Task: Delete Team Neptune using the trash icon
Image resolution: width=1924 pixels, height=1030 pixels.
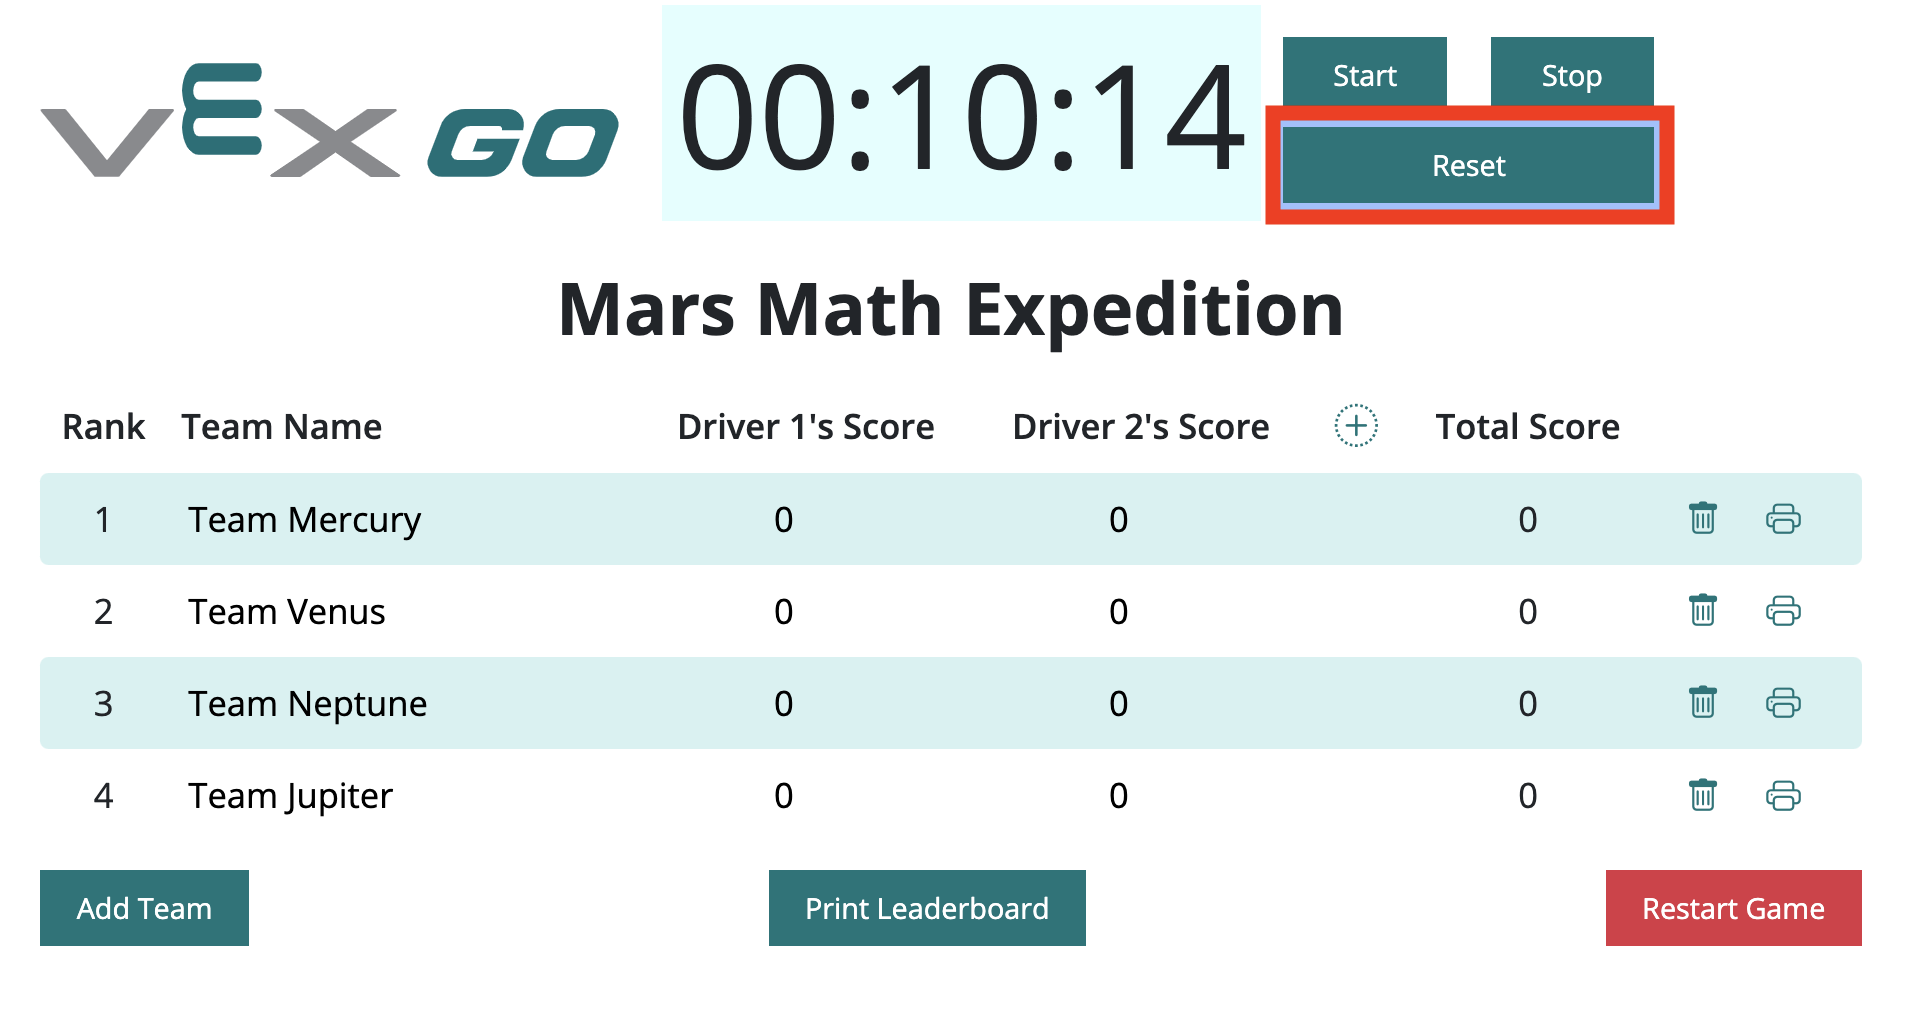Action: [x=1702, y=703]
